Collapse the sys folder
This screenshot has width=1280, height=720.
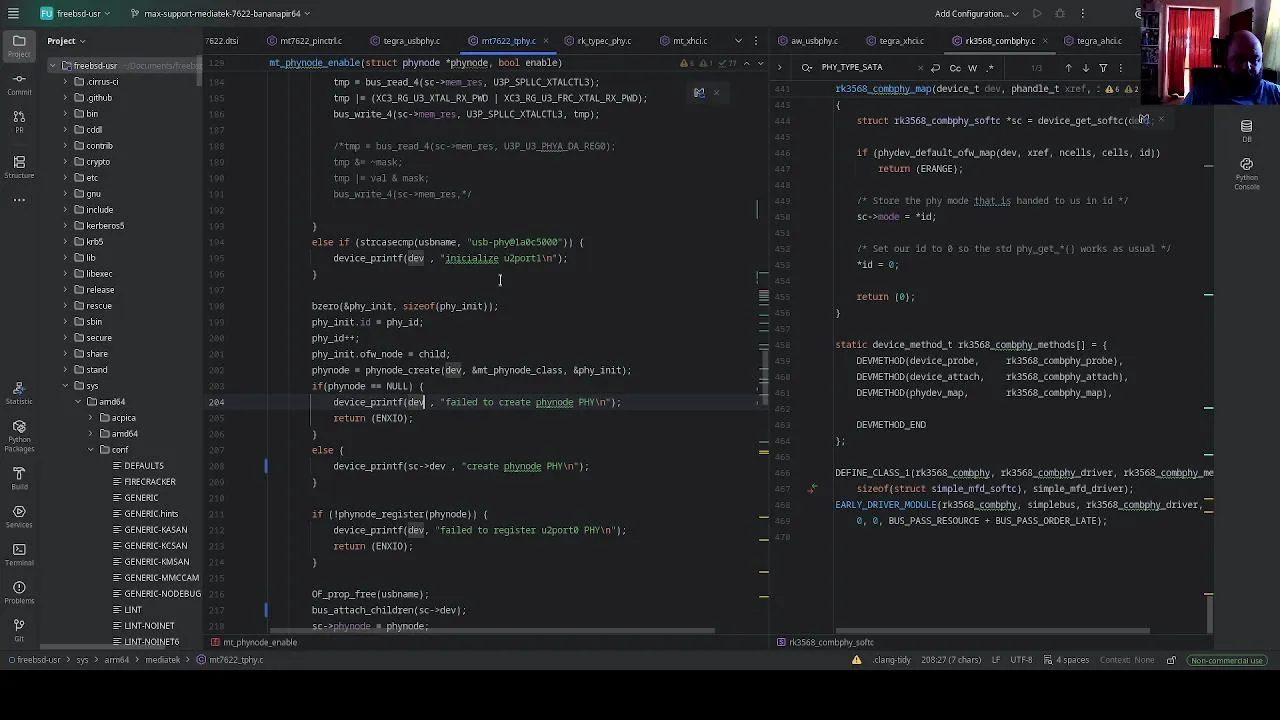(65, 386)
